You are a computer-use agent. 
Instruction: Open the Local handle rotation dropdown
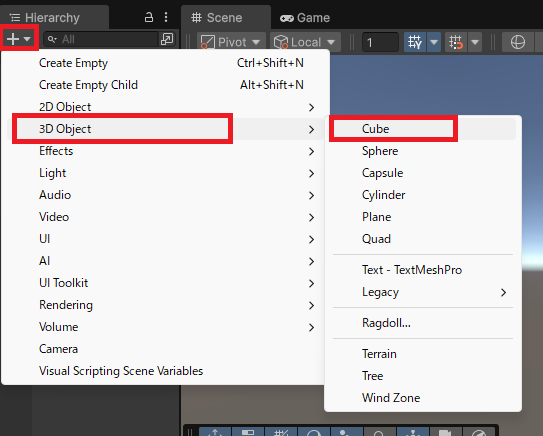[305, 42]
